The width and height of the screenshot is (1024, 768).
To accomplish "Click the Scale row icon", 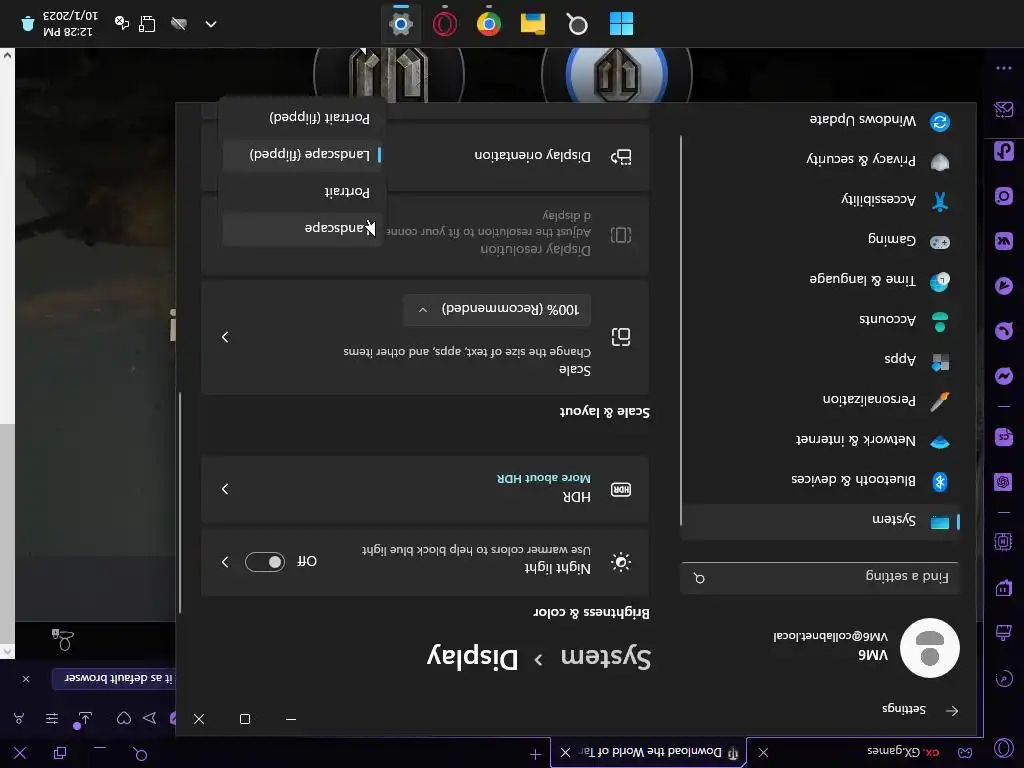I will point(620,337).
